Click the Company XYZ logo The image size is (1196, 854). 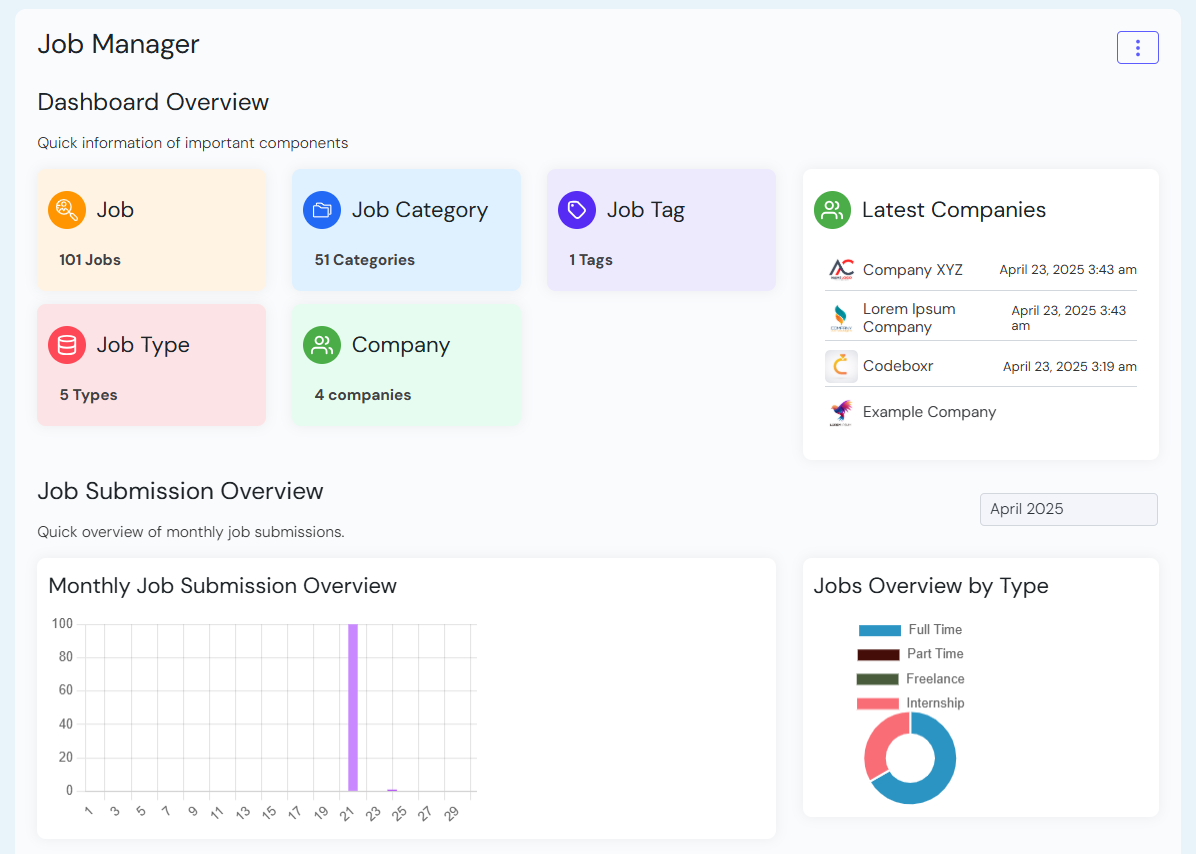tap(841, 269)
